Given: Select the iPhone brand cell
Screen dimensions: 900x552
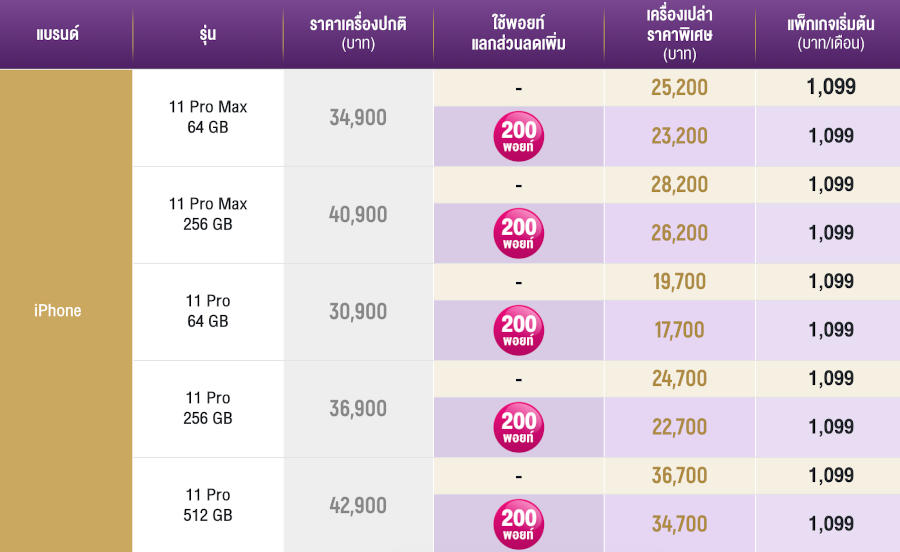Looking at the screenshot, I should pos(58,310).
